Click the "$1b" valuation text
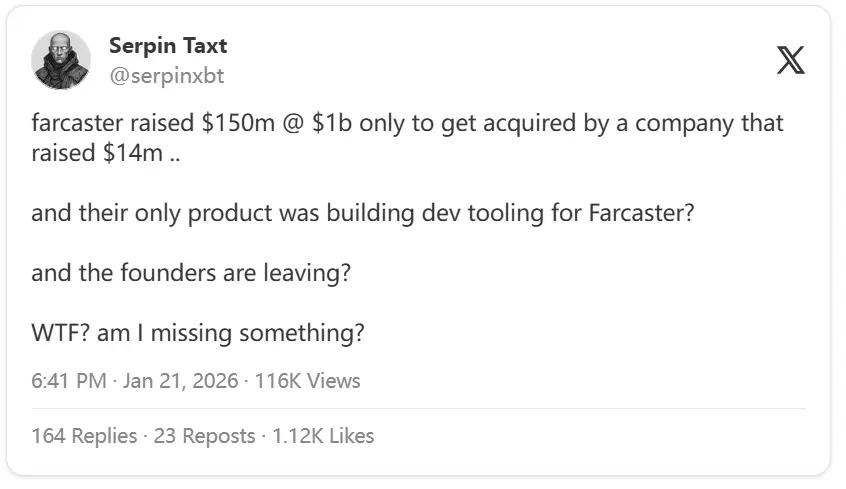Image resolution: width=846 pixels, height=489 pixels. coord(333,124)
